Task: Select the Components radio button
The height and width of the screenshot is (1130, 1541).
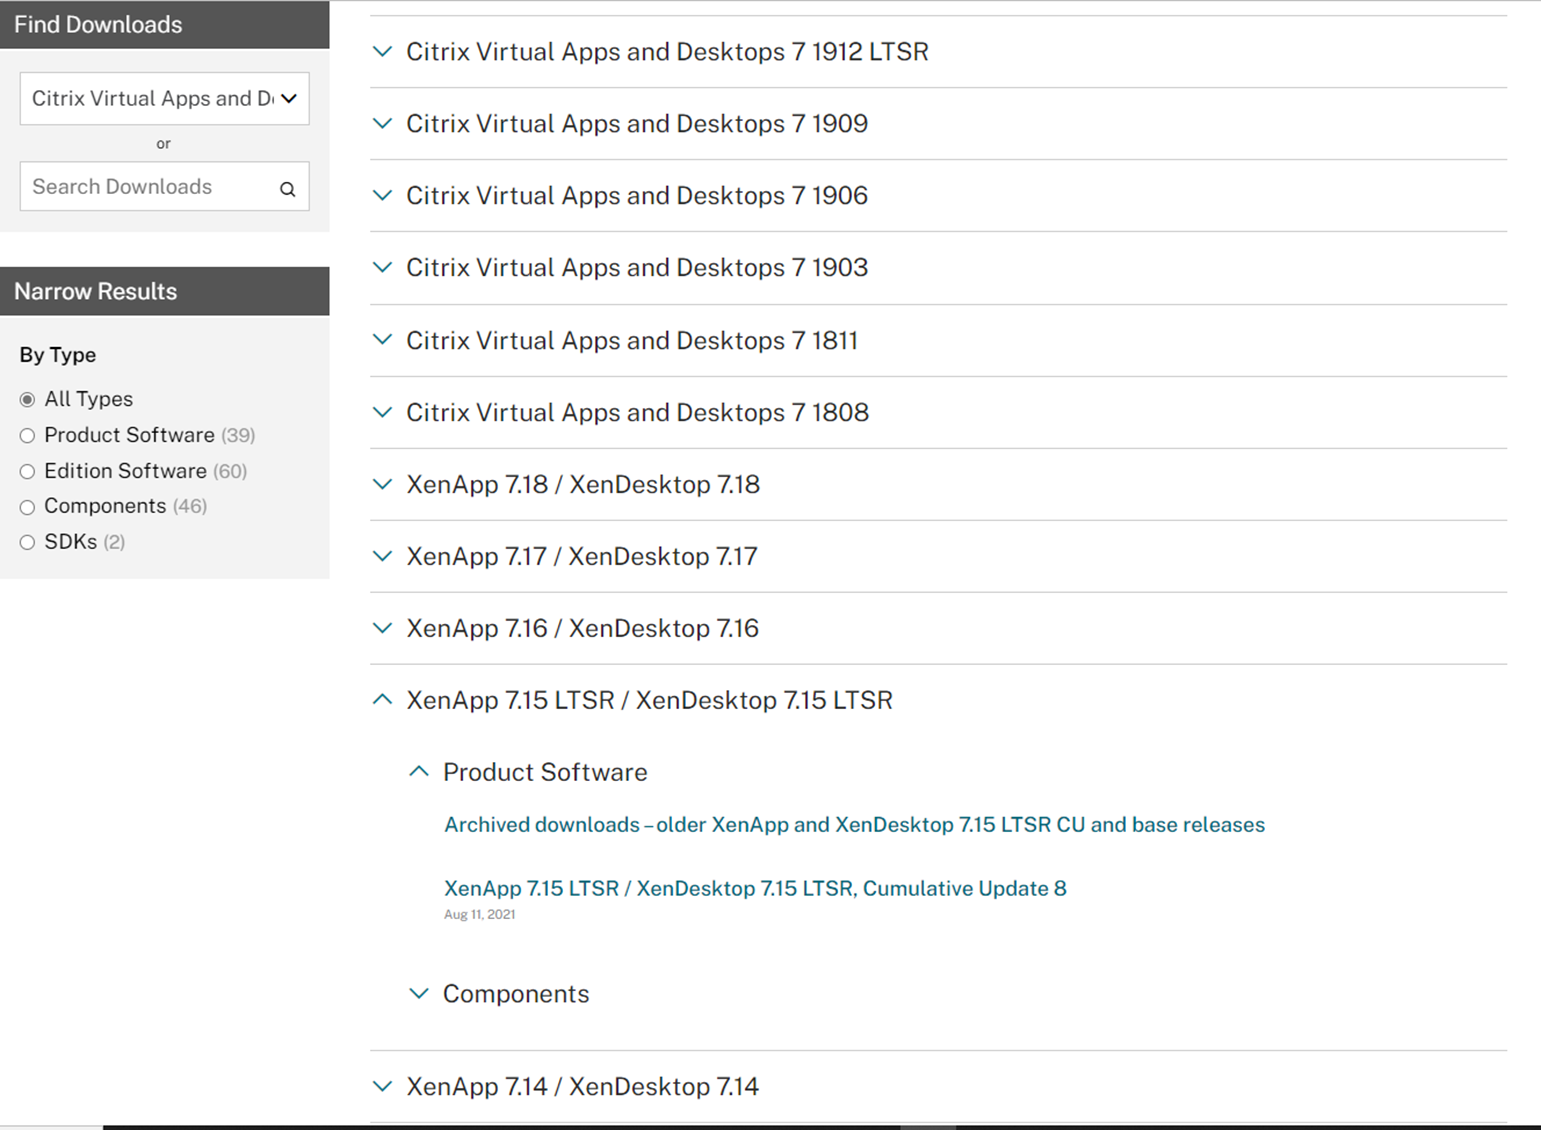Action: point(27,507)
